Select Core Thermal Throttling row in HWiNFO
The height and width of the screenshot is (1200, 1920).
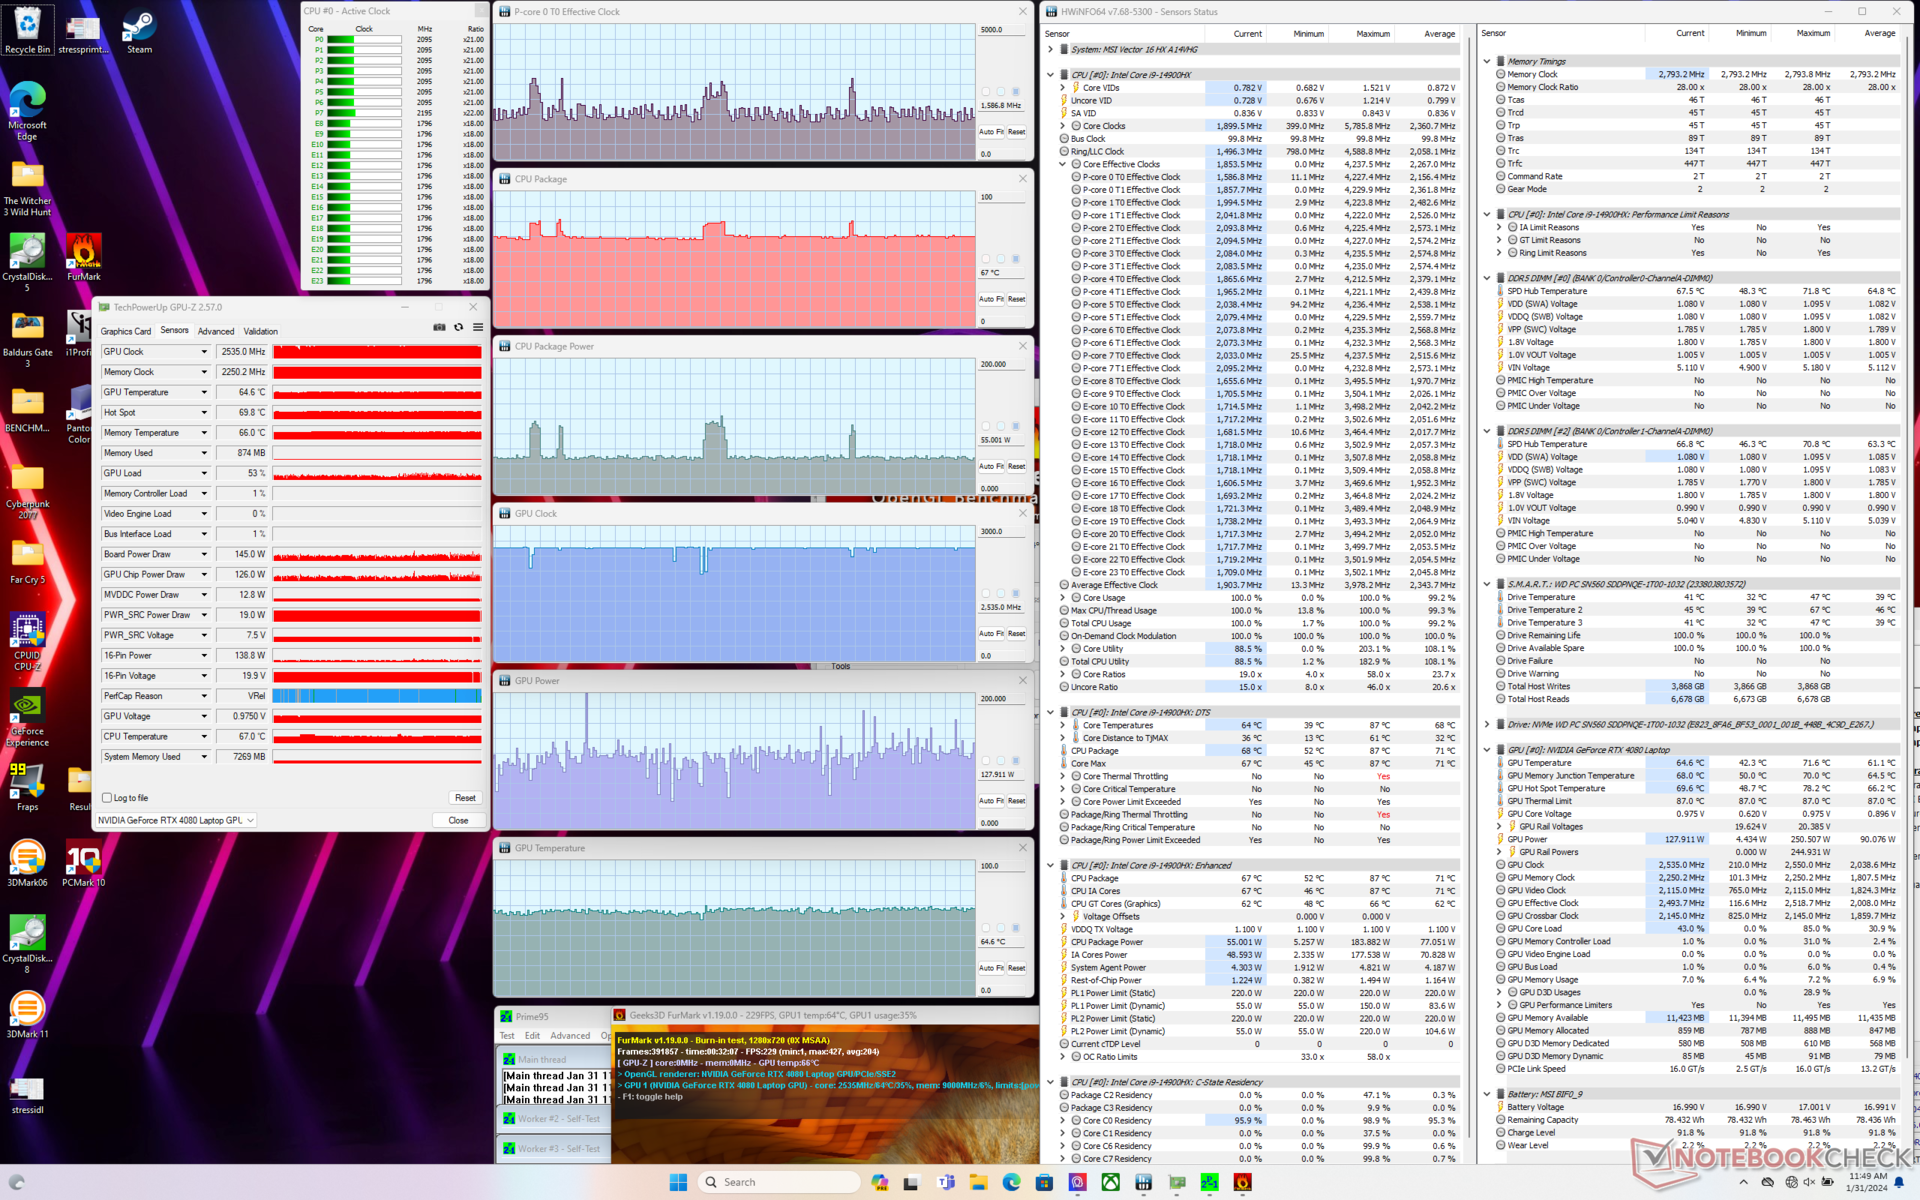pyautogui.click(x=1259, y=776)
